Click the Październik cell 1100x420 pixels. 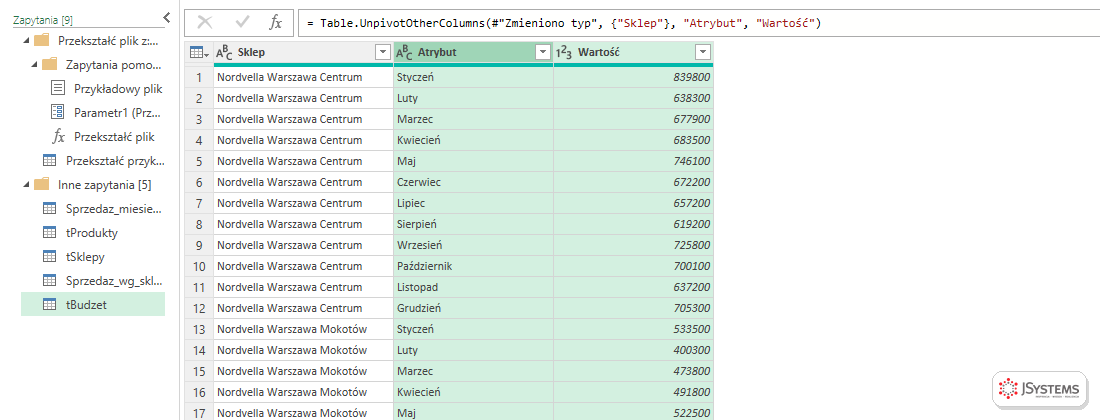tap(474, 266)
